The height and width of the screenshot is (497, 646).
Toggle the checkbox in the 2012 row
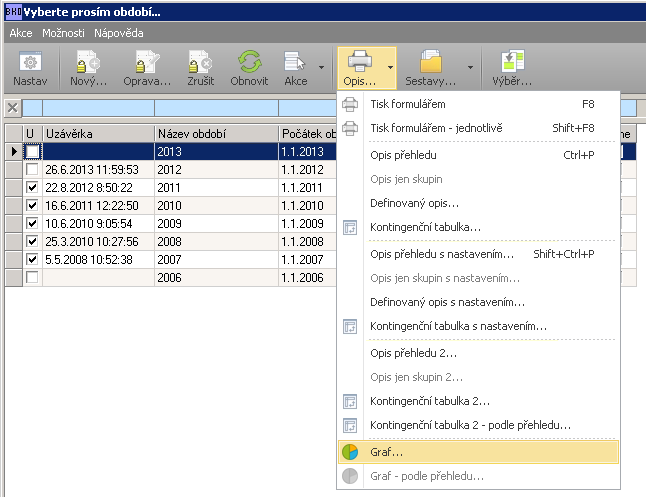click(x=32, y=169)
